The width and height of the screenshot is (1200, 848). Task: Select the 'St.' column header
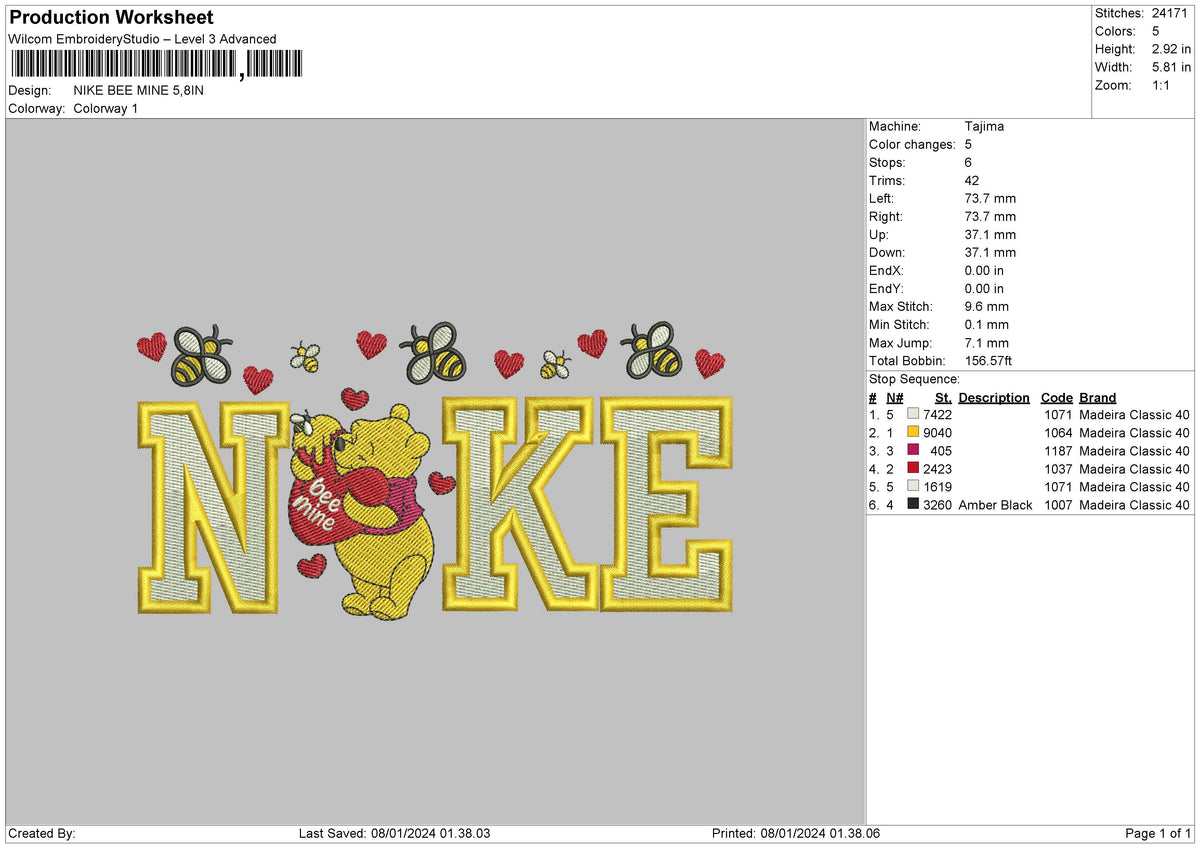pyautogui.click(x=943, y=398)
